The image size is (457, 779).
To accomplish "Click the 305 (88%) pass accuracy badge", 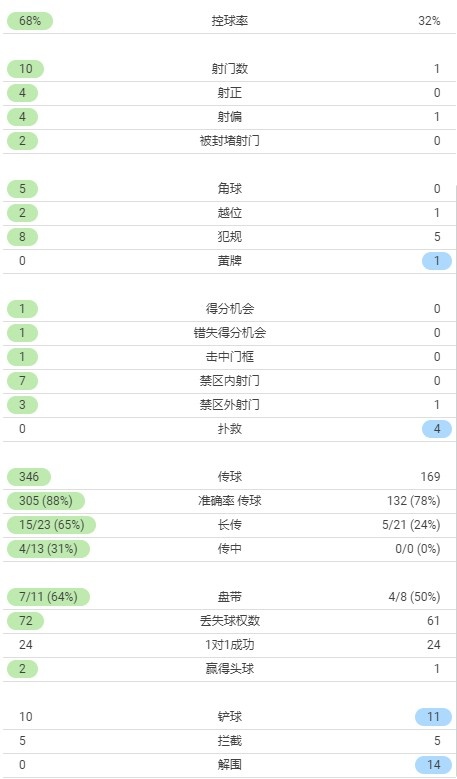I will 46,501.
